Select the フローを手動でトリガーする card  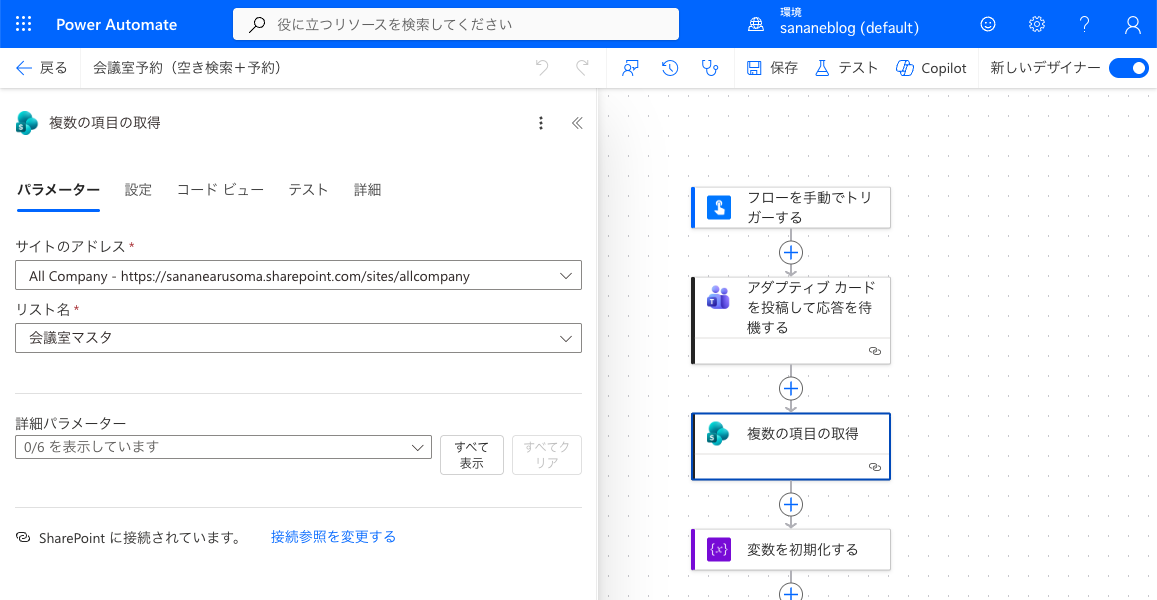click(791, 207)
